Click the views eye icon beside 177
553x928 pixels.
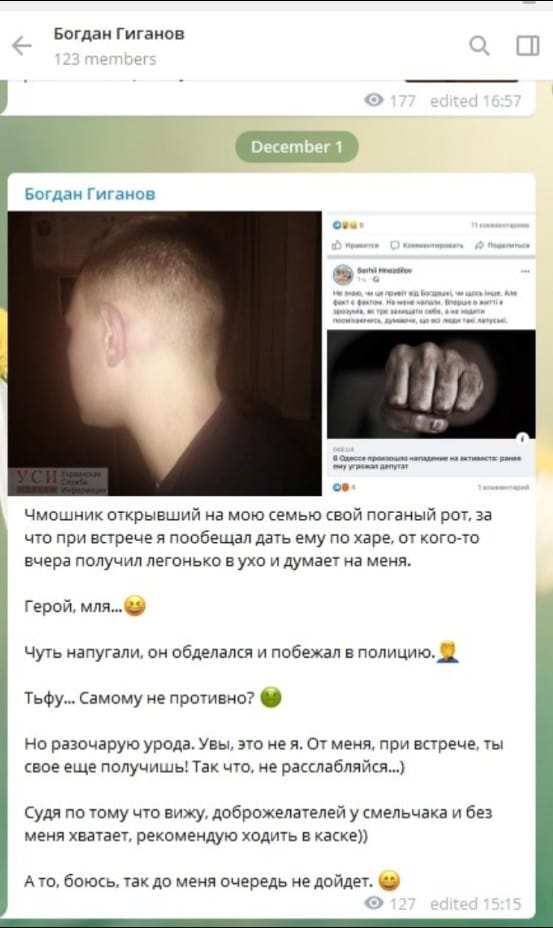pyautogui.click(x=374, y=99)
